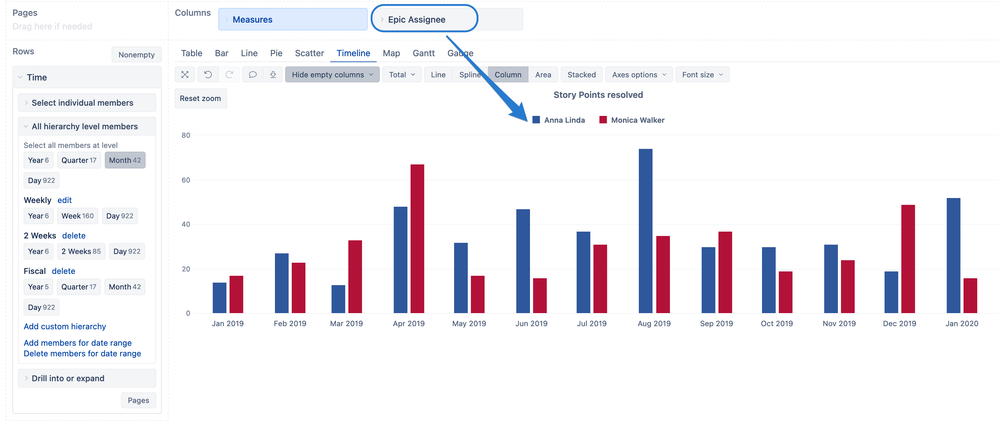The width and height of the screenshot is (999, 429).
Task: Select Weekly Day 922 level
Action: (120, 216)
